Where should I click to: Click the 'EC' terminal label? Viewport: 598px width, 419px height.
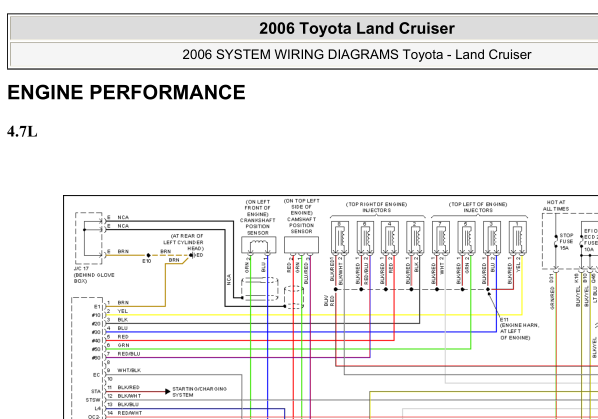[96, 375]
